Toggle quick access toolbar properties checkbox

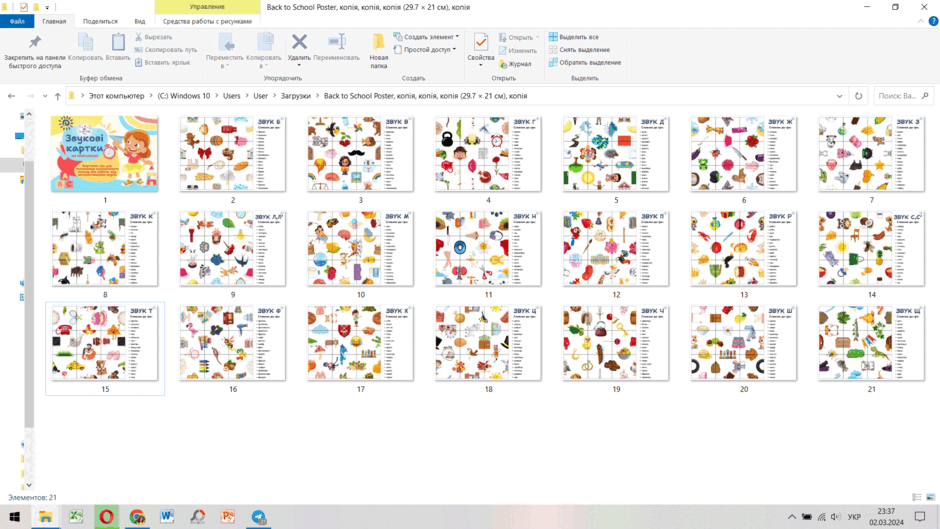coord(23,7)
